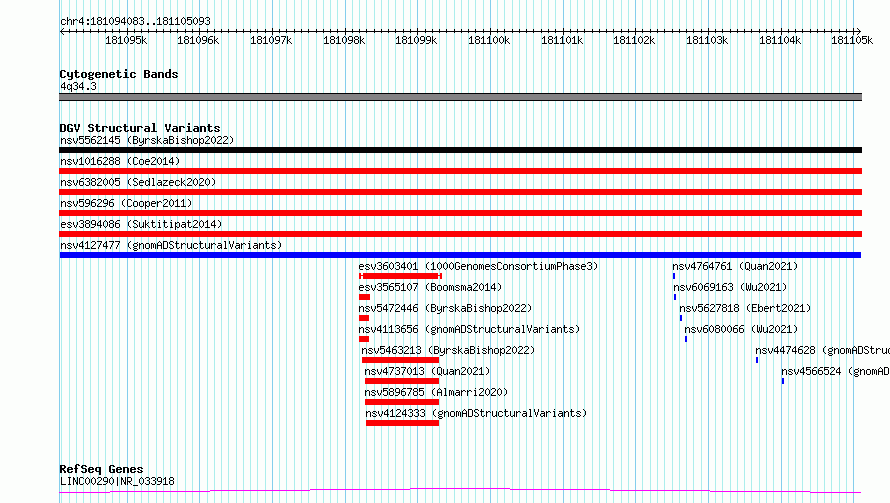Viewport: 890px width, 503px height.
Task: Open nsv1016288 (Coe2014) variant label
Action: tap(120, 161)
